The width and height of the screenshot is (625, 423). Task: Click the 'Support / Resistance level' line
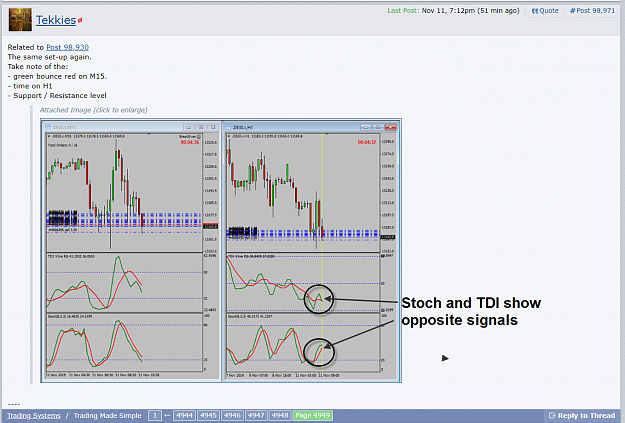tap(57, 96)
